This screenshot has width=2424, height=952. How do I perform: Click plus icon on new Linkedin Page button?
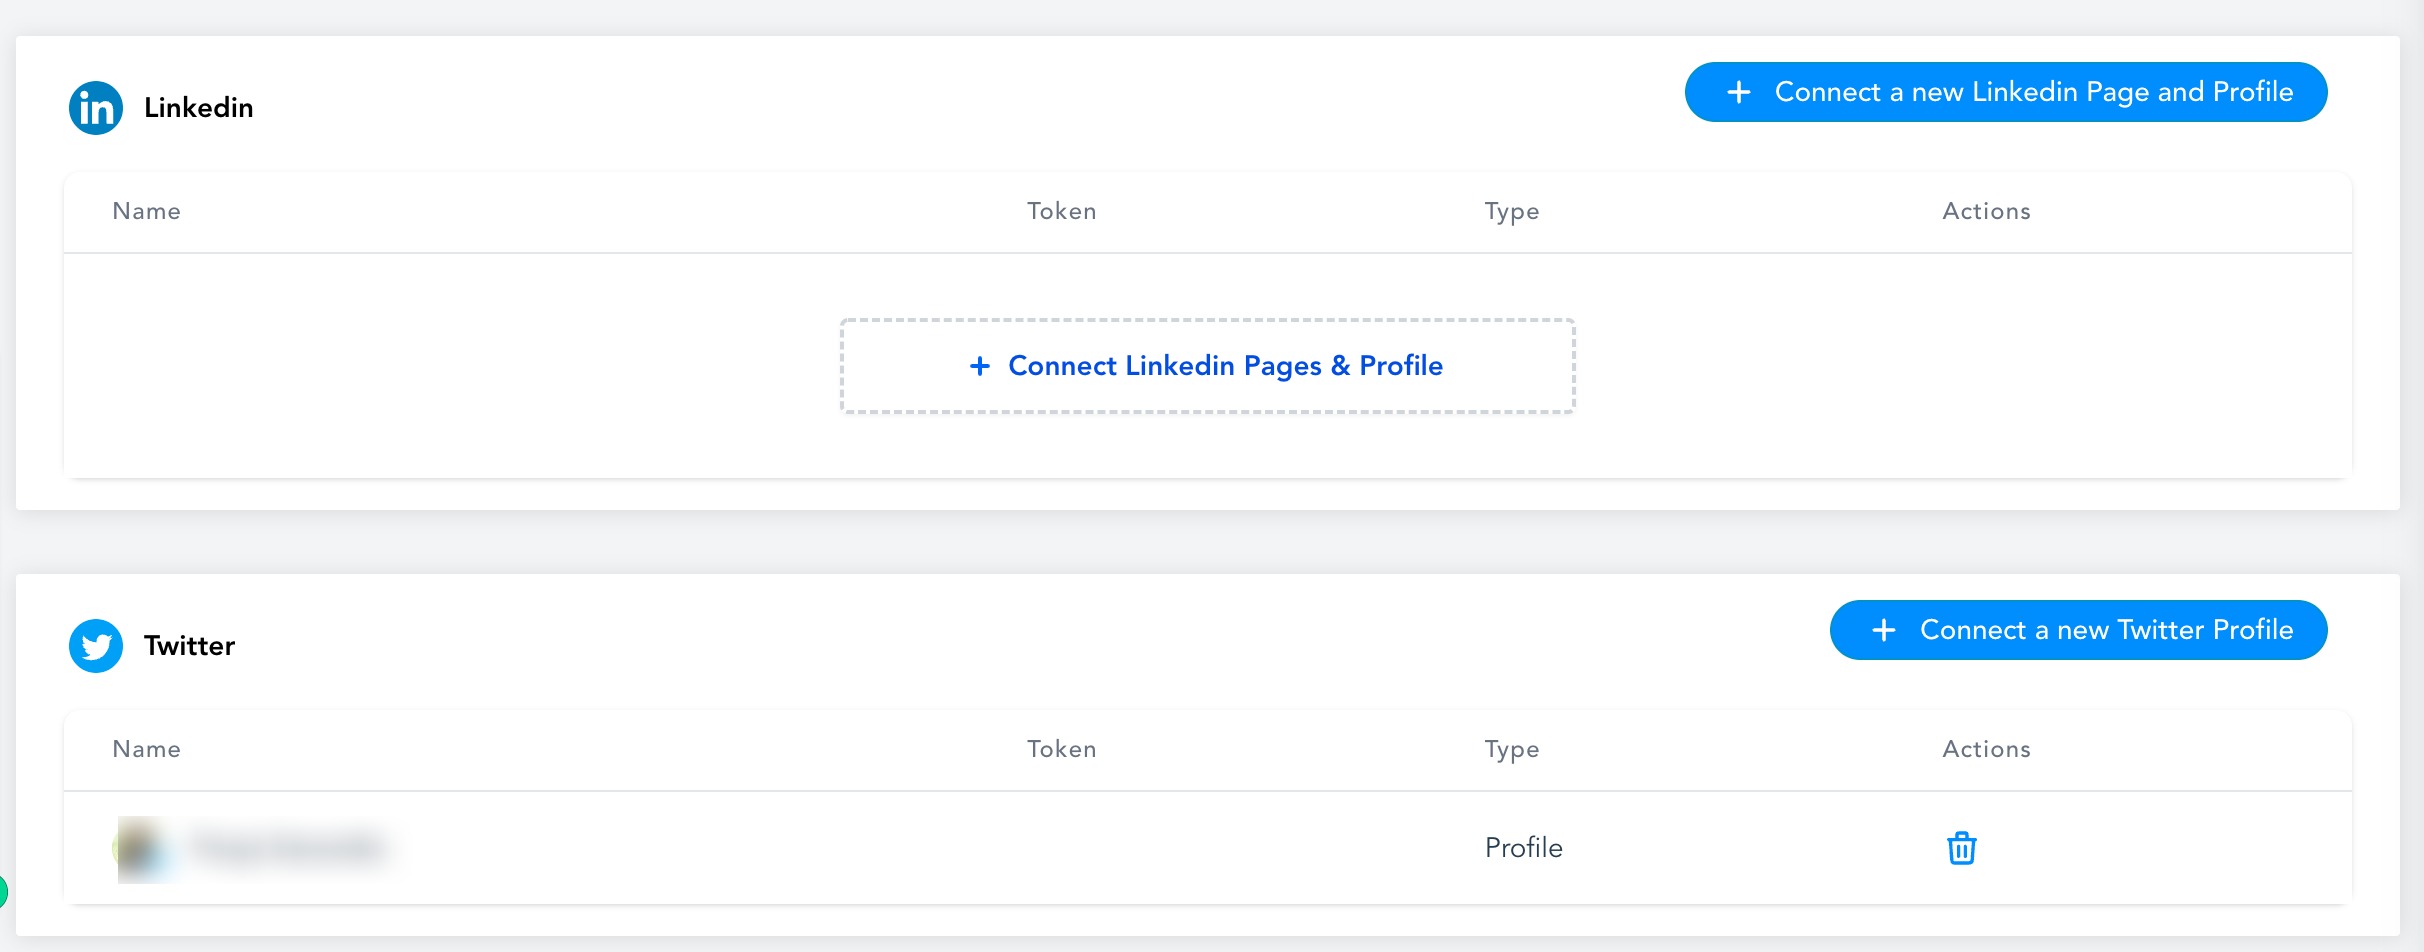(1739, 92)
